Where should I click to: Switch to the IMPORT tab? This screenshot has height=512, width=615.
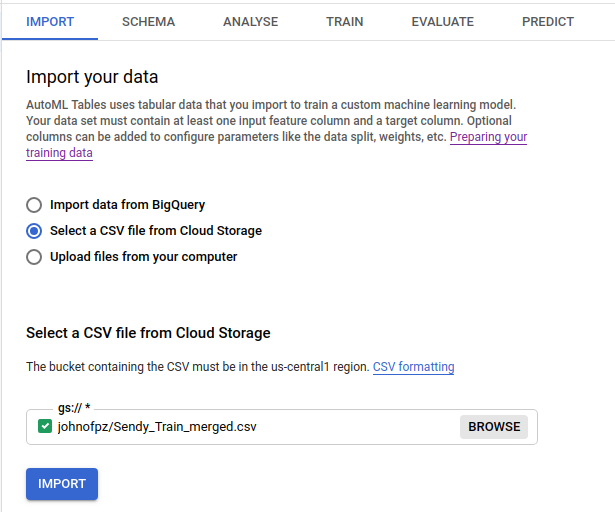click(x=49, y=21)
